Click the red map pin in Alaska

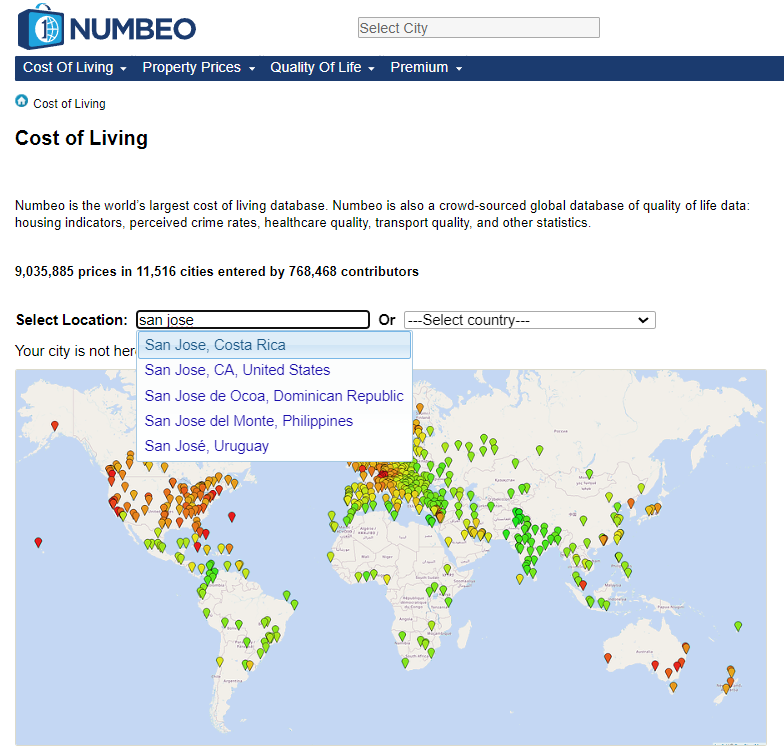[55, 426]
